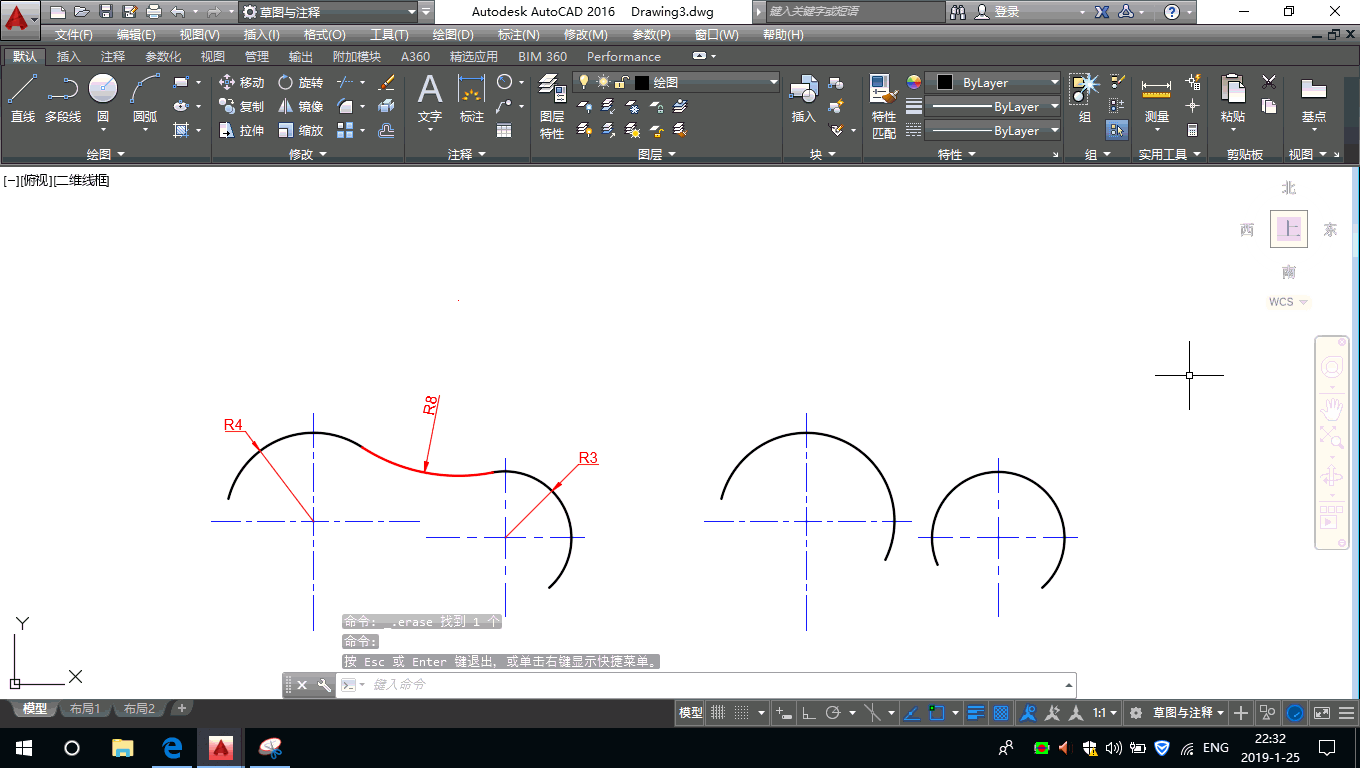The width and height of the screenshot is (1360, 768).
Task: Expand the 绘图 panel flyout
Action: [x=106, y=155]
